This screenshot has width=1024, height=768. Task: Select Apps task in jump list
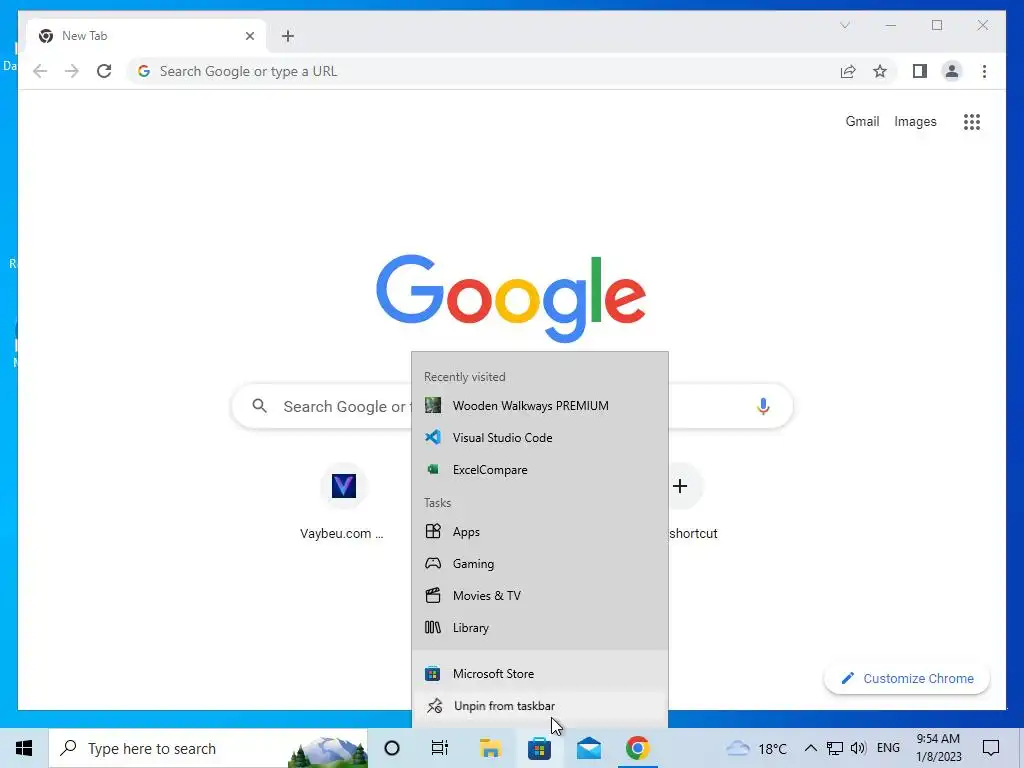tap(539, 532)
